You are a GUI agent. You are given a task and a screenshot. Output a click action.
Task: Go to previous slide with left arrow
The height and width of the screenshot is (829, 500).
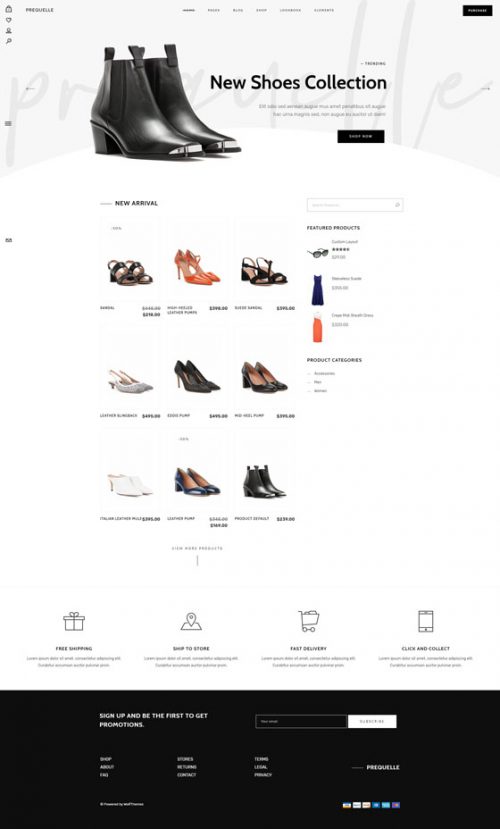click(30, 89)
